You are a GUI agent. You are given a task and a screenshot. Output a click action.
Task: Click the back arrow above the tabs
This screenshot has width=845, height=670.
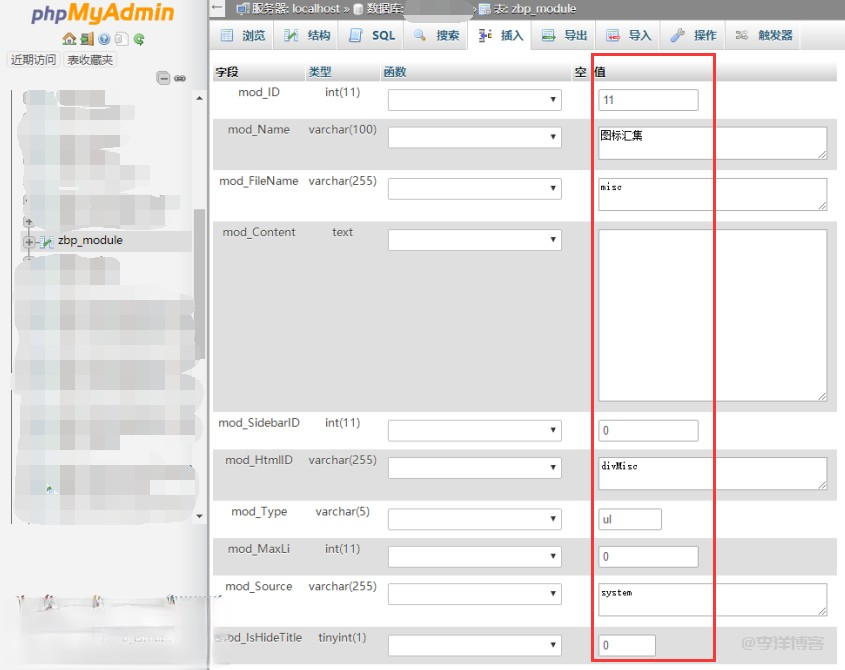(x=218, y=9)
